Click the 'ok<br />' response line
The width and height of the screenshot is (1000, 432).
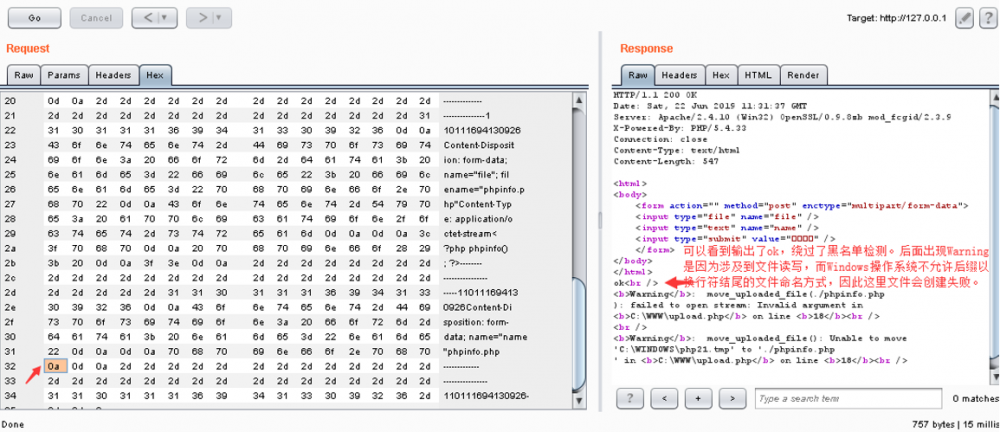coord(635,283)
